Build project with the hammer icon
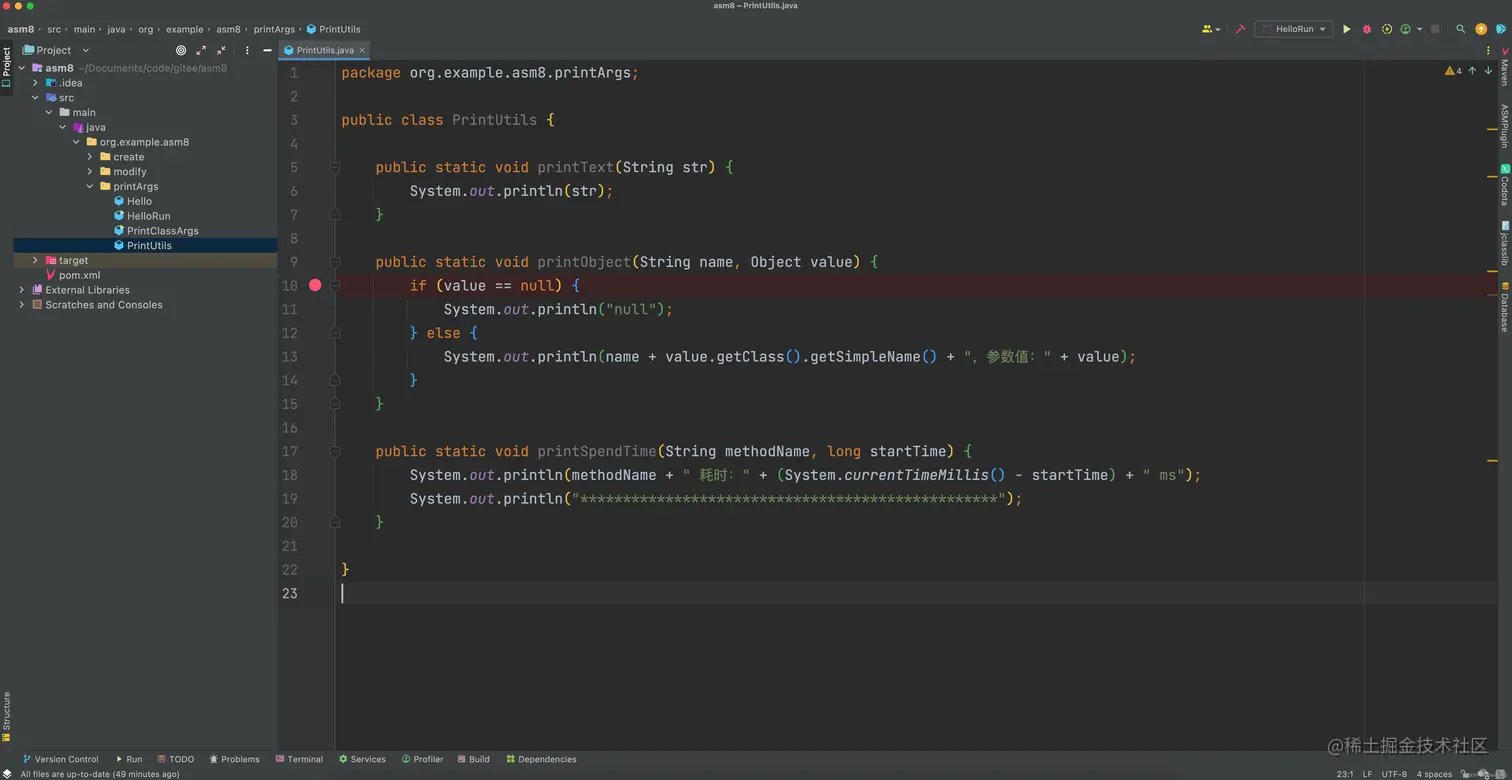This screenshot has width=1512, height=780. (x=1240, y=29)
